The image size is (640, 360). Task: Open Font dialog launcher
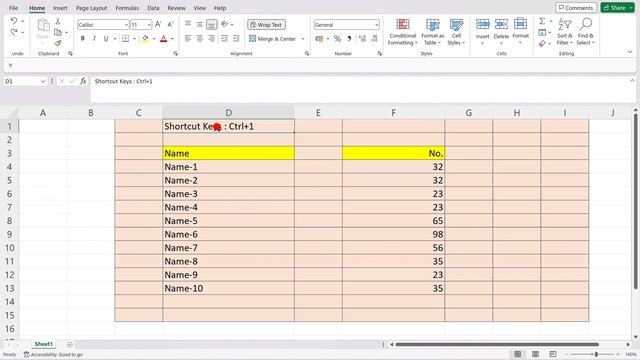pyautogui.click(x=176, y=53)
